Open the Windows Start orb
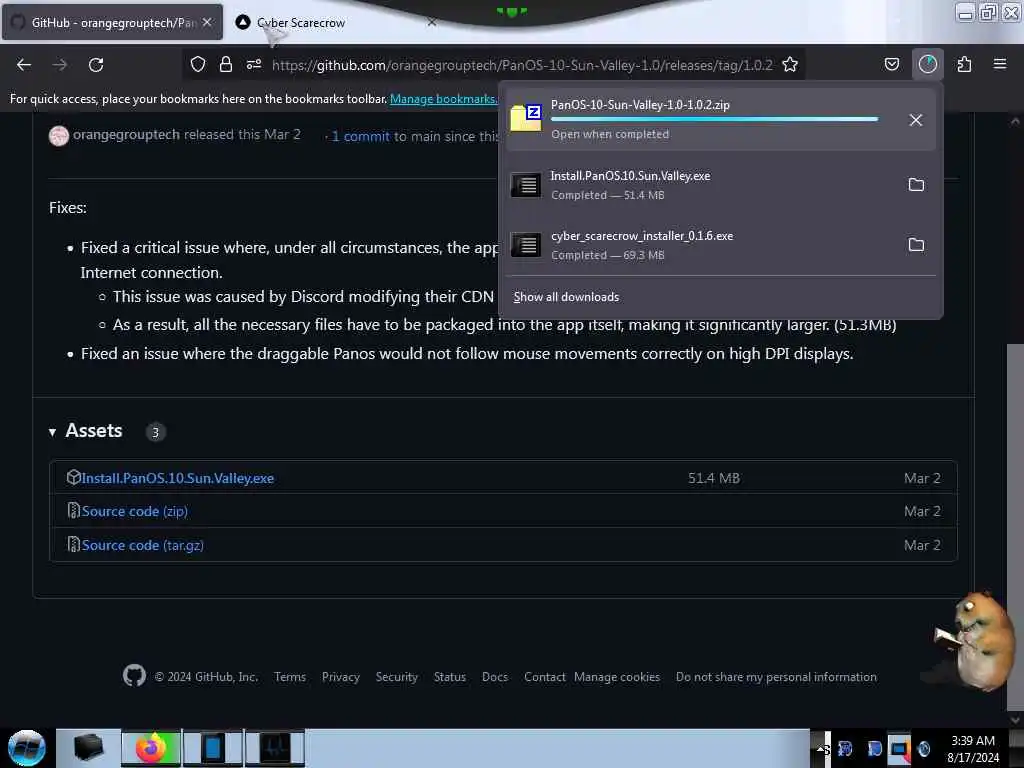Image resolution: width=1024 pixels, height=768 pixels. [26, 748]
